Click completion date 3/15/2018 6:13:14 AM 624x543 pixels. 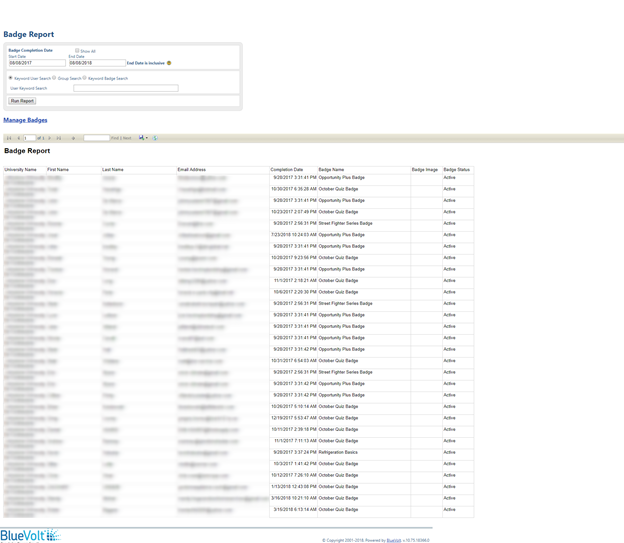point(295,510)
